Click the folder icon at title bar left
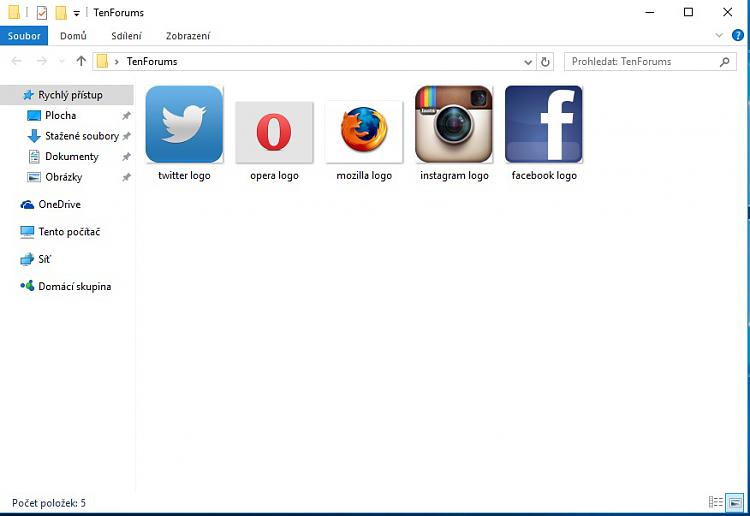 point(14,12)
